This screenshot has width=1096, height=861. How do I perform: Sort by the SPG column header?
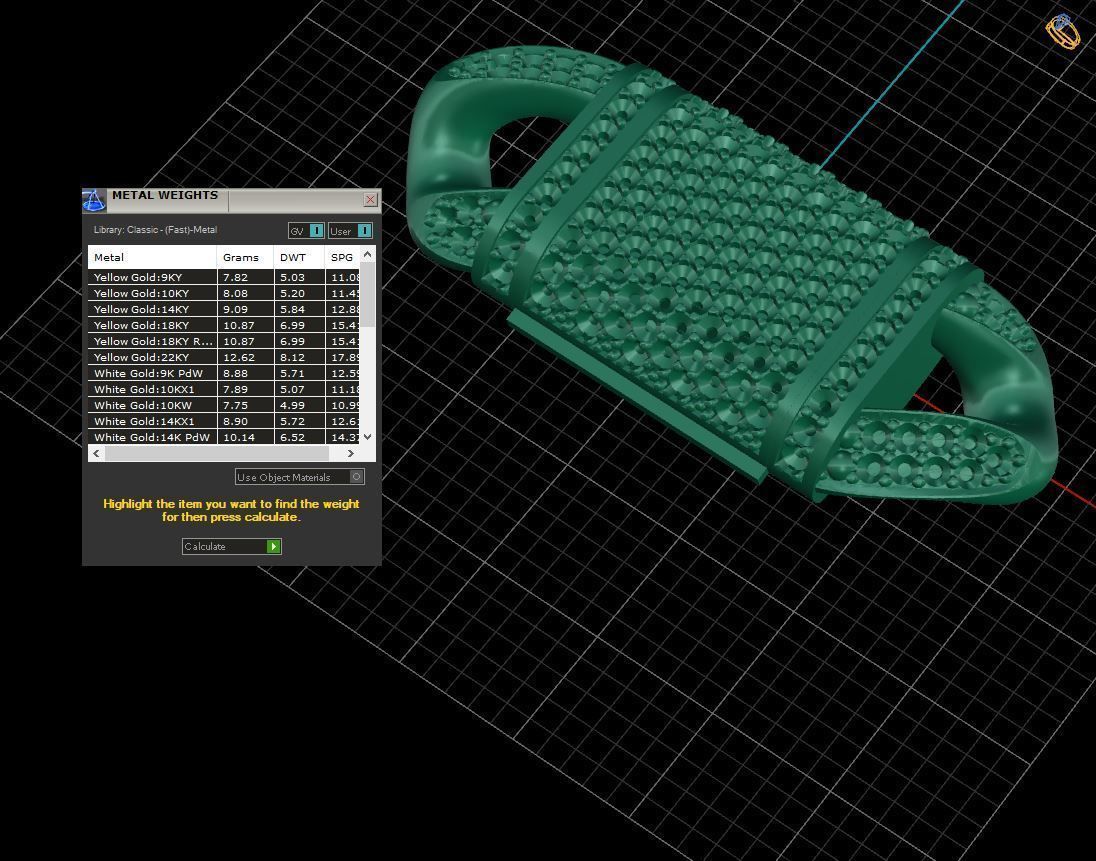(342, 257)
